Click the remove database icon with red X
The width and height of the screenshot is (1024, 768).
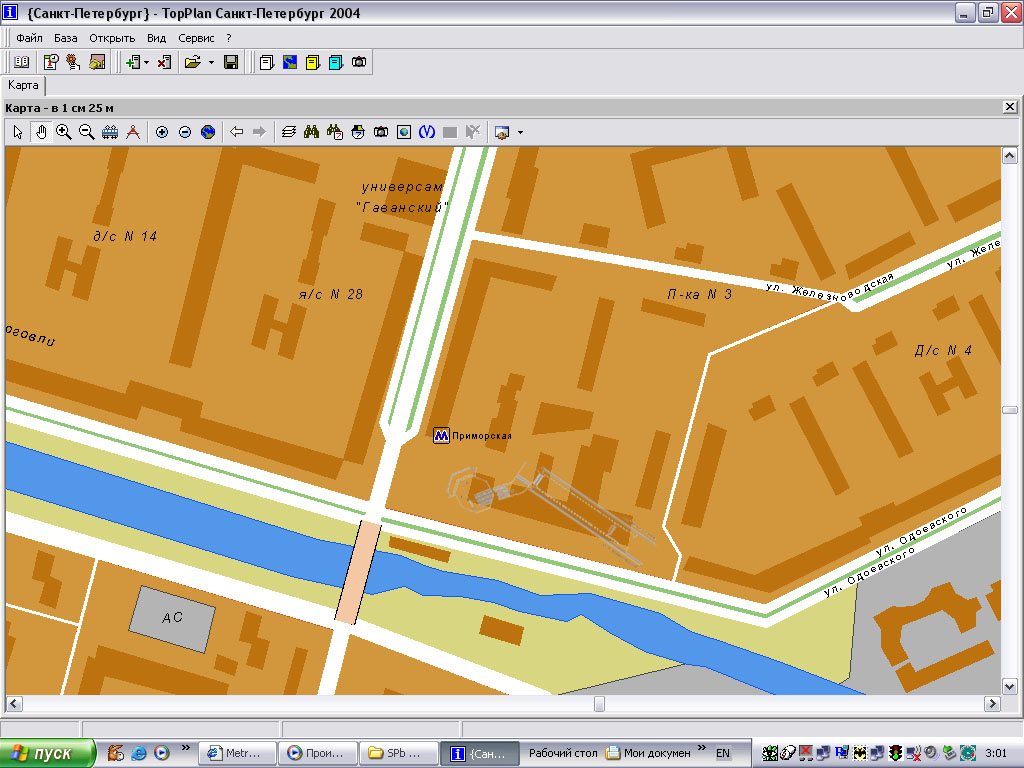point(164,62)
